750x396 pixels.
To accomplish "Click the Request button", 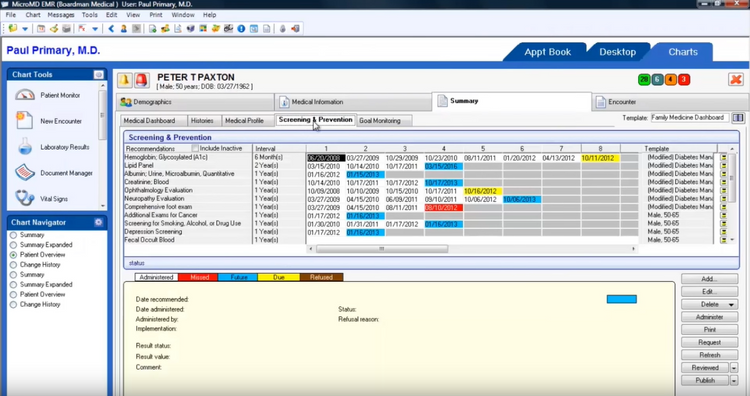I will 709,342.
